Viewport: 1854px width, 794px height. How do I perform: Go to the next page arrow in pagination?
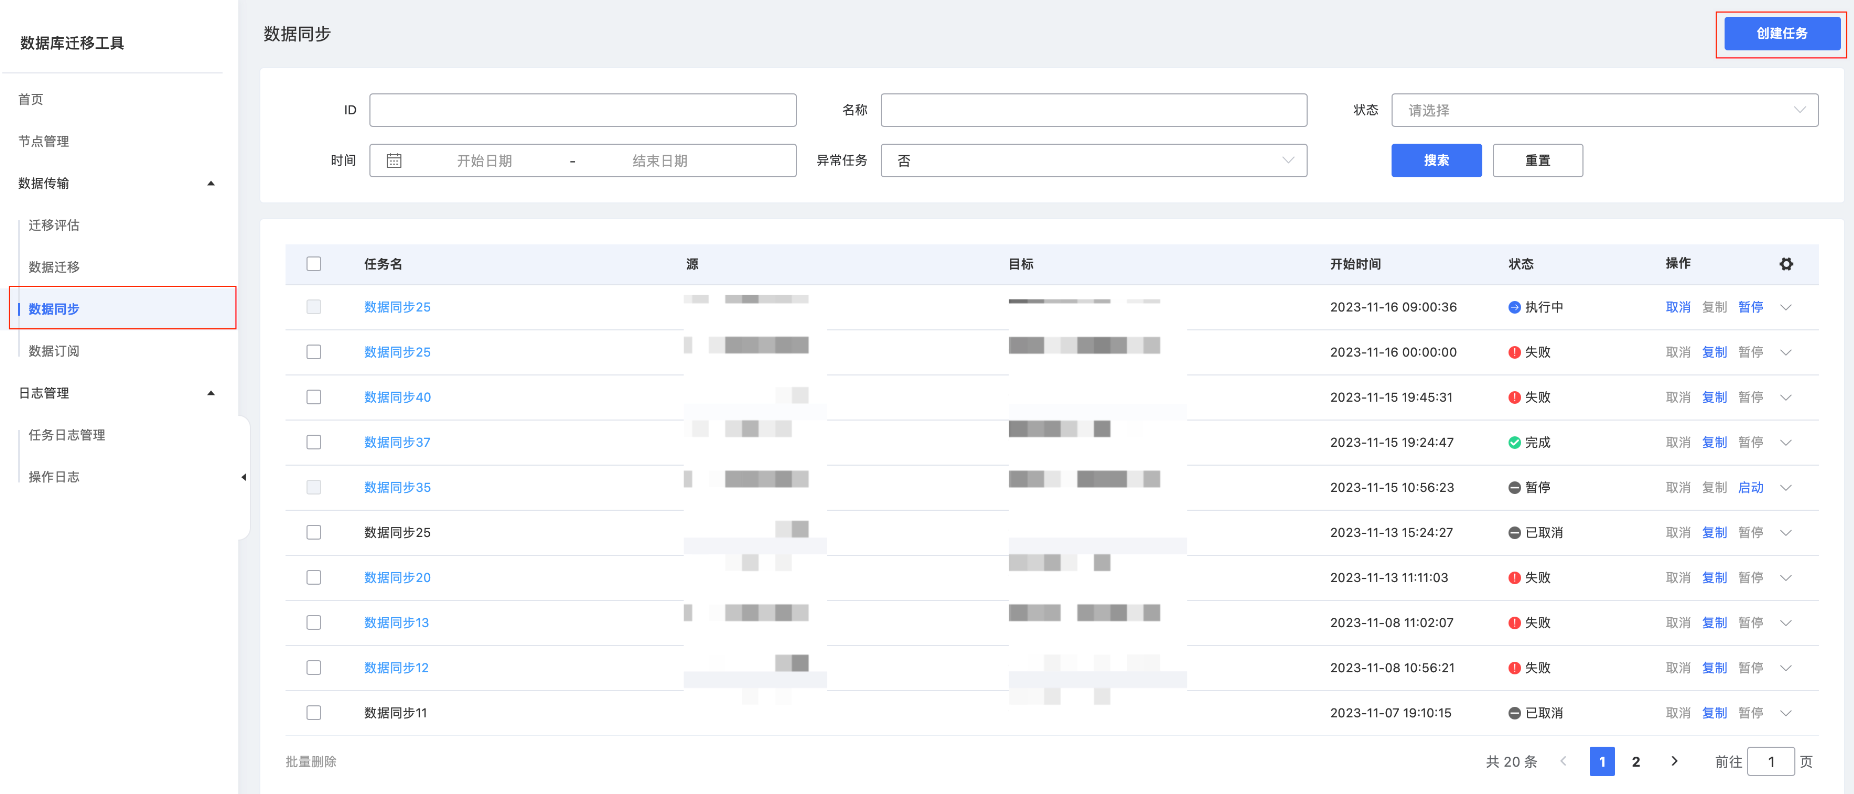[1674, 761]
